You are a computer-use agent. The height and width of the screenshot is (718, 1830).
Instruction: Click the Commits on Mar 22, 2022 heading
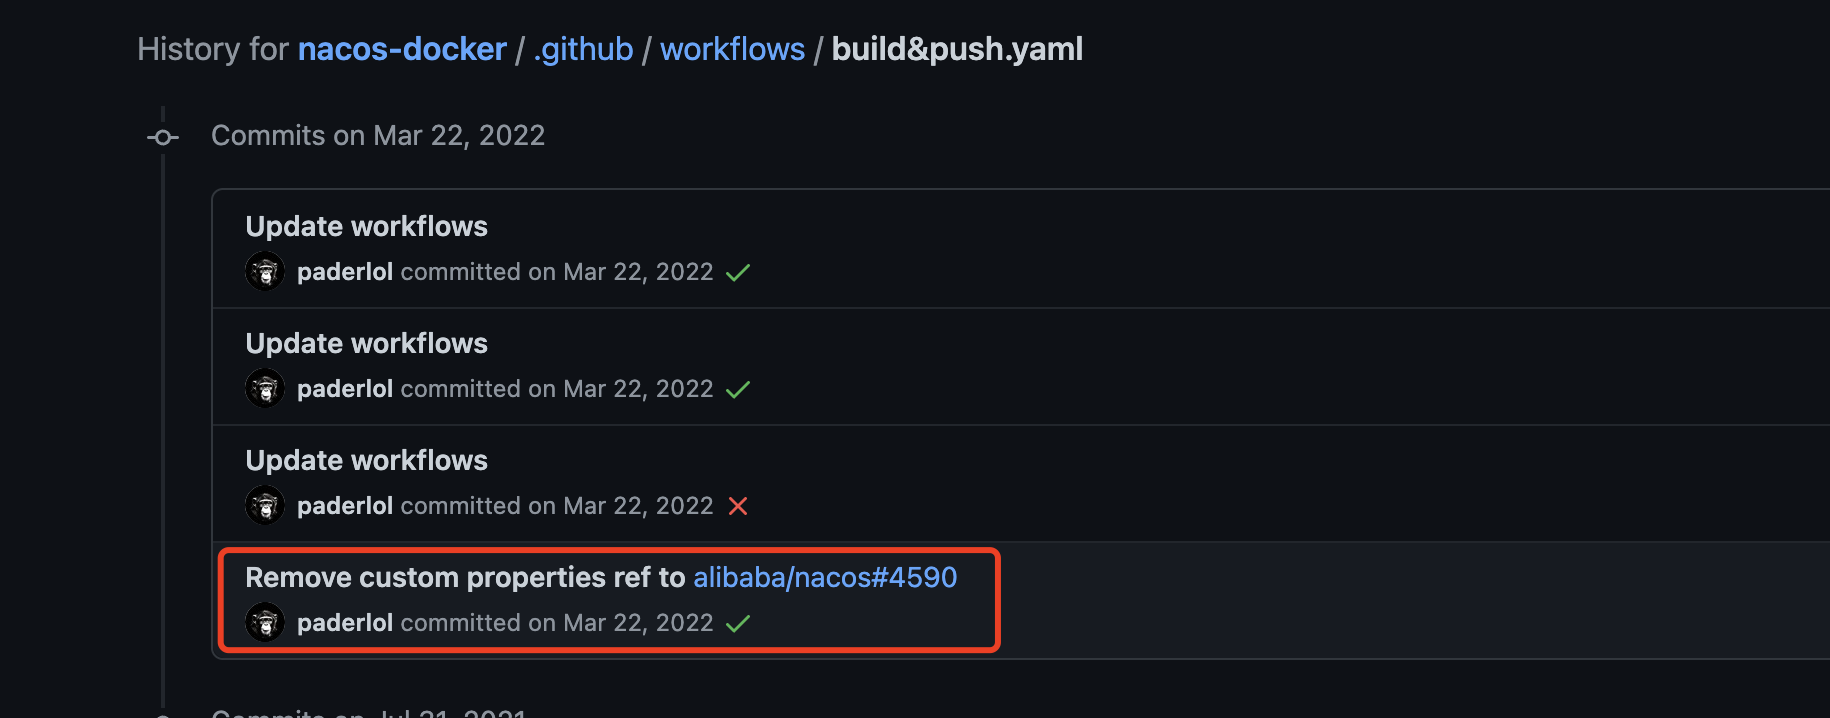(x=378, y=135)
